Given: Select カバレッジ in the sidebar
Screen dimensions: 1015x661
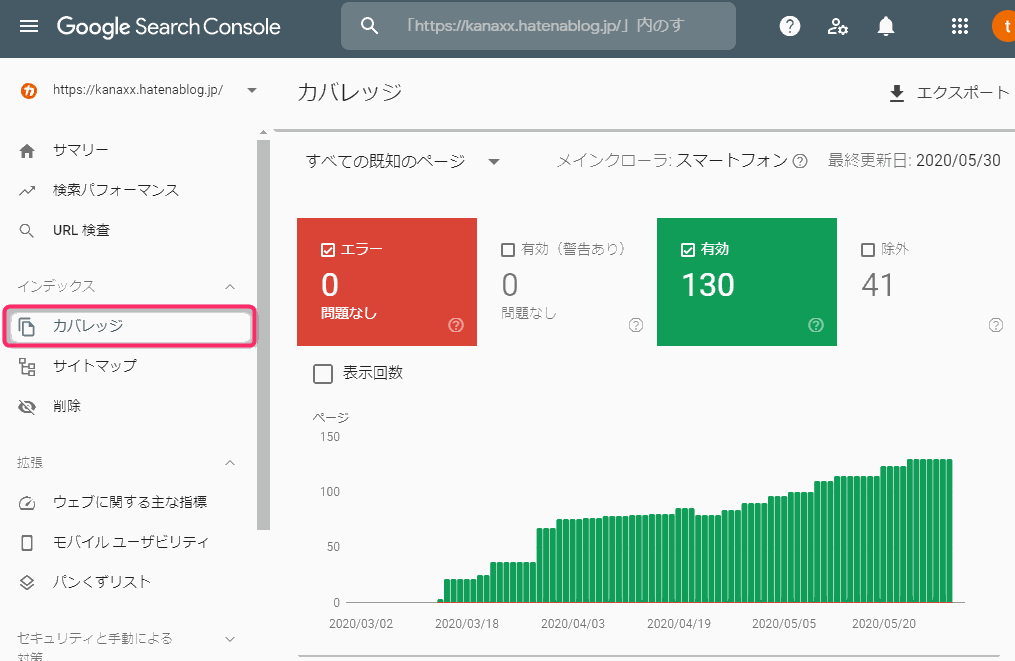Looking at the screenshot, I should pyautogui.click(x=129, y=327).
